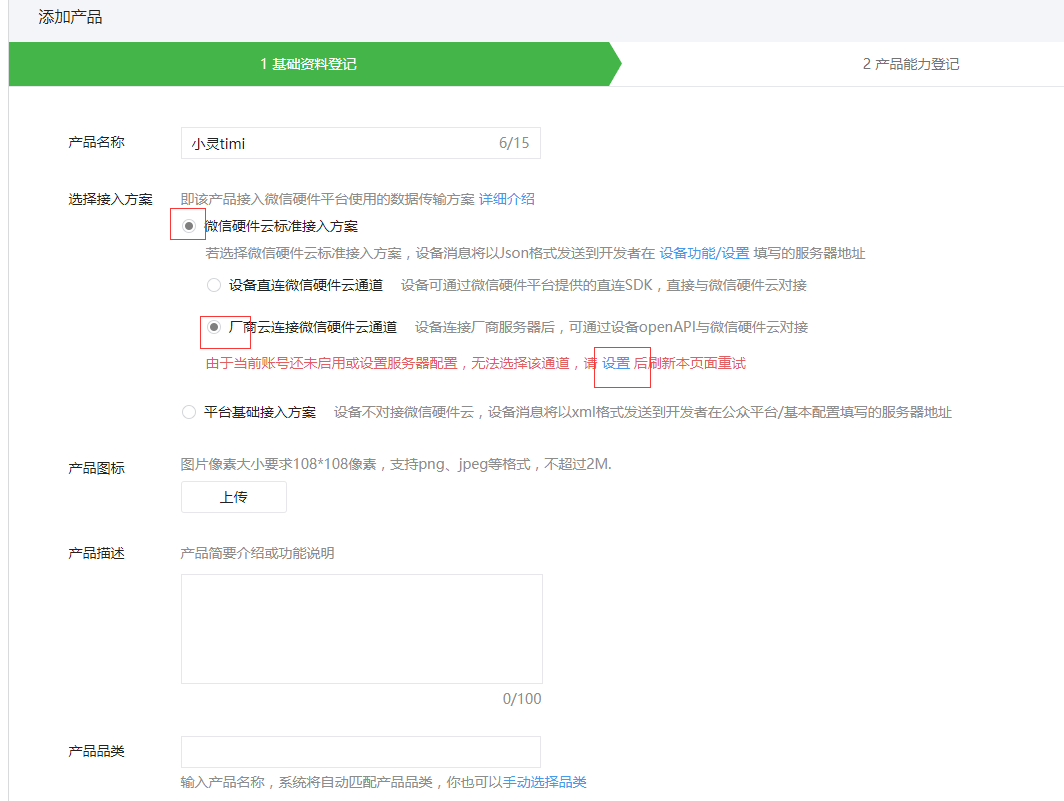Choose 设备直连微信硬件云通道 option
The image size is (1064, 801).
click(213, 285)
